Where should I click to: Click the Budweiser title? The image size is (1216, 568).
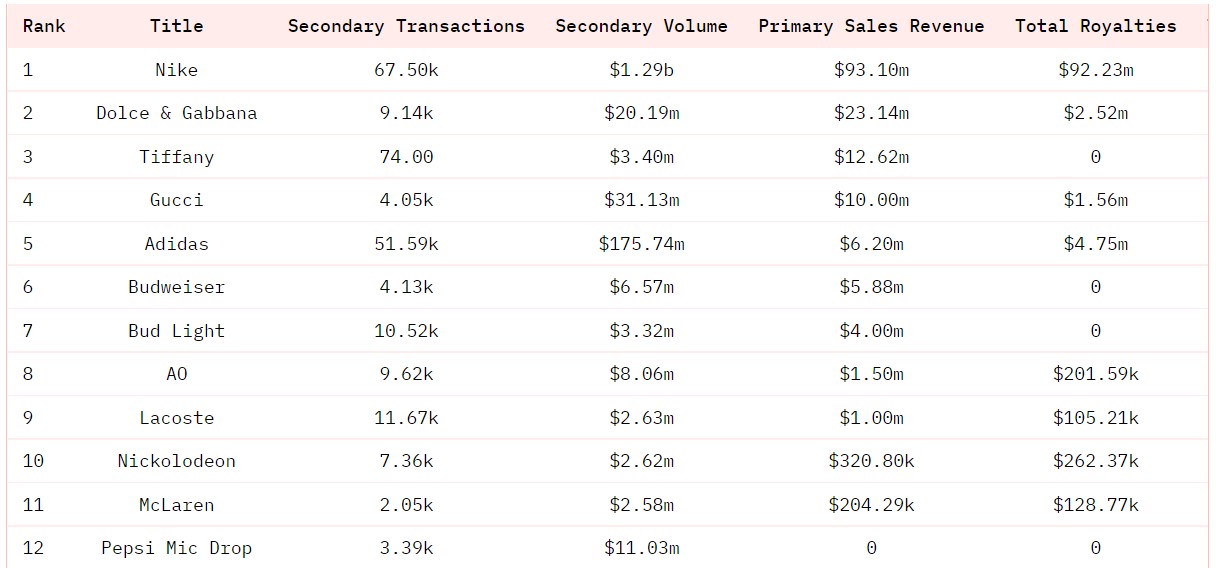(x=176, y=287)
